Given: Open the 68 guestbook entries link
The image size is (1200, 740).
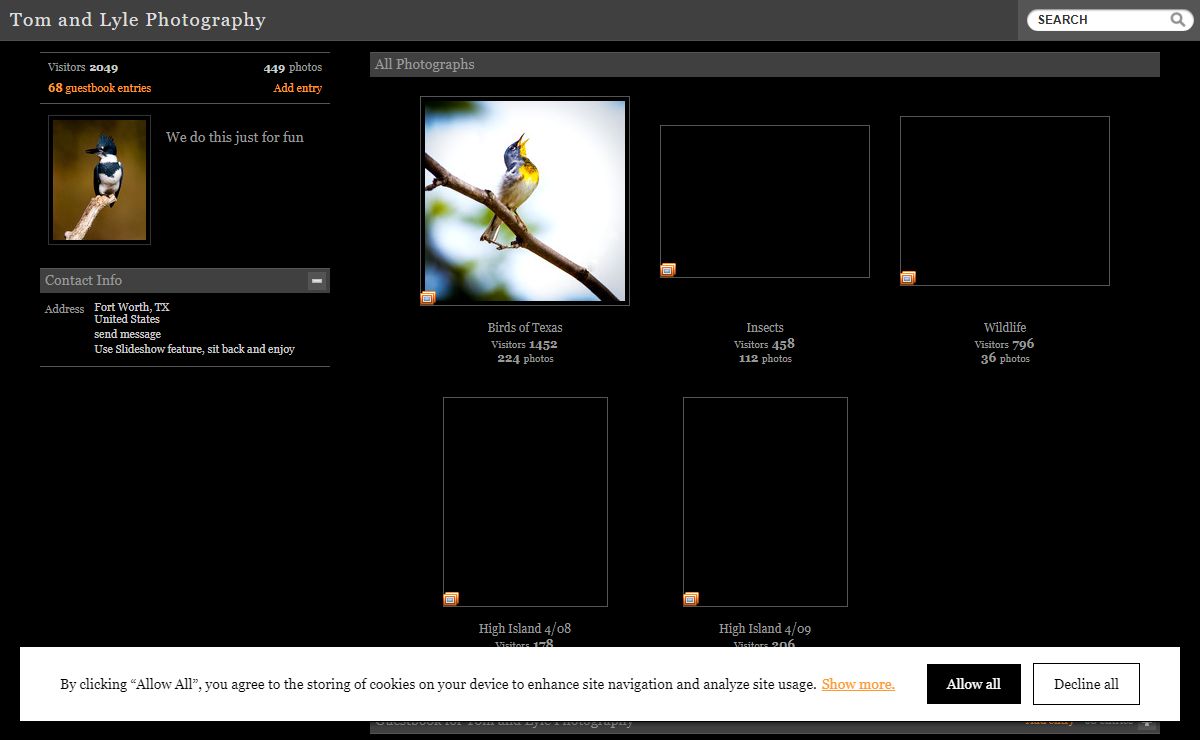Looking at the screenshot, I should coord(99,88).
